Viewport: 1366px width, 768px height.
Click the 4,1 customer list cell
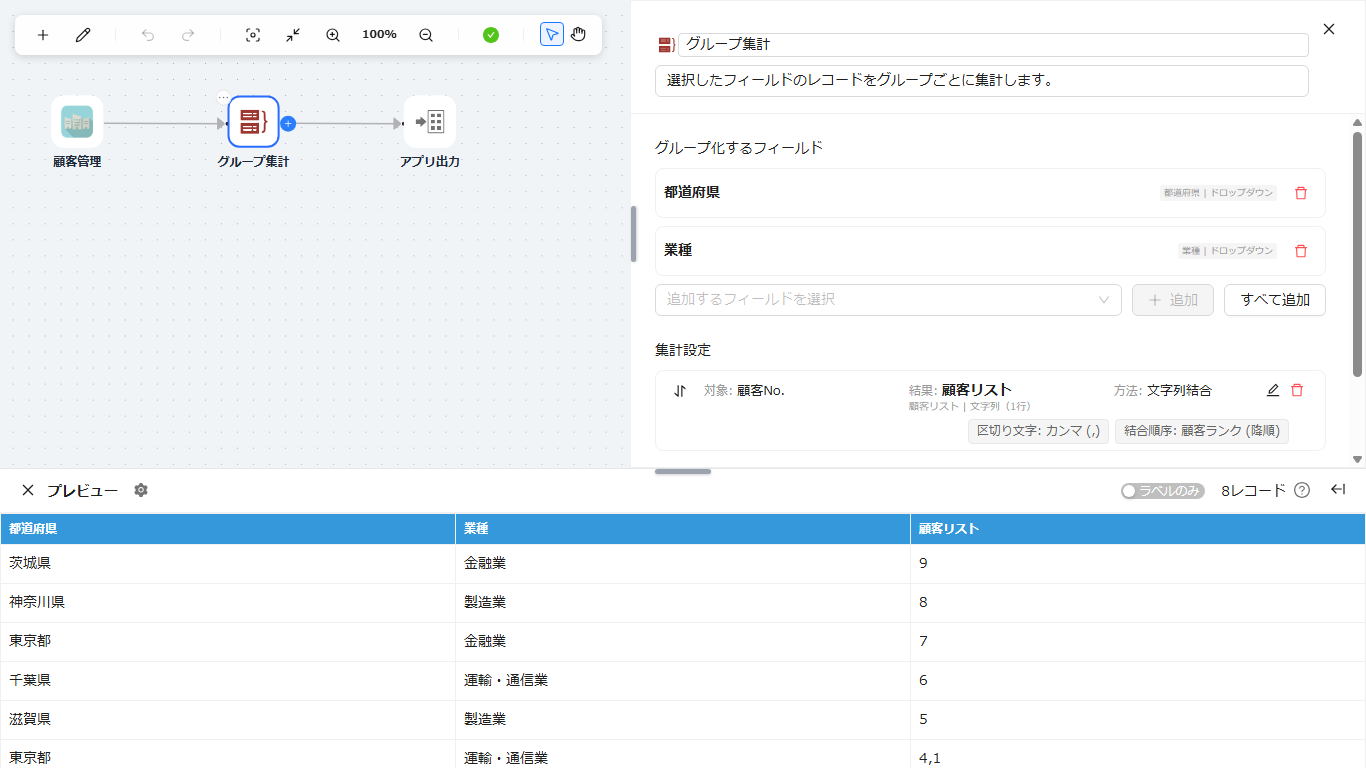(x=1138, y=755)
